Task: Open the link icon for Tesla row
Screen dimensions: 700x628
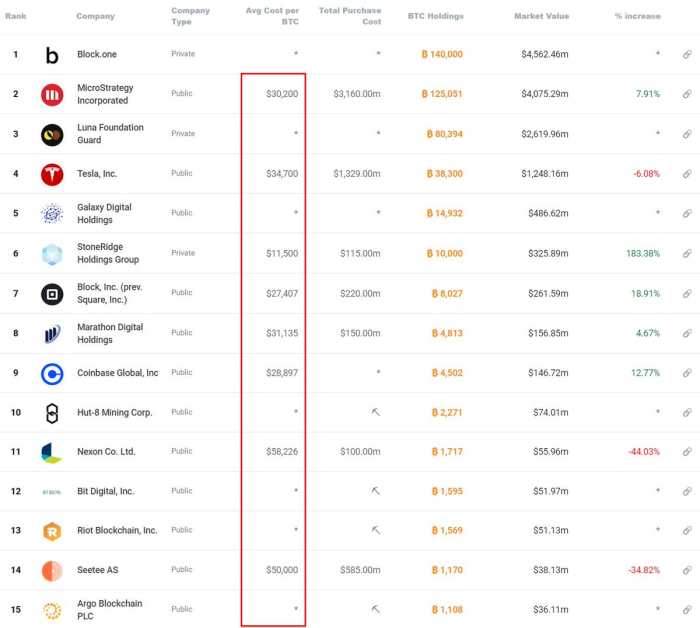Action: click(x=687, y=174)
